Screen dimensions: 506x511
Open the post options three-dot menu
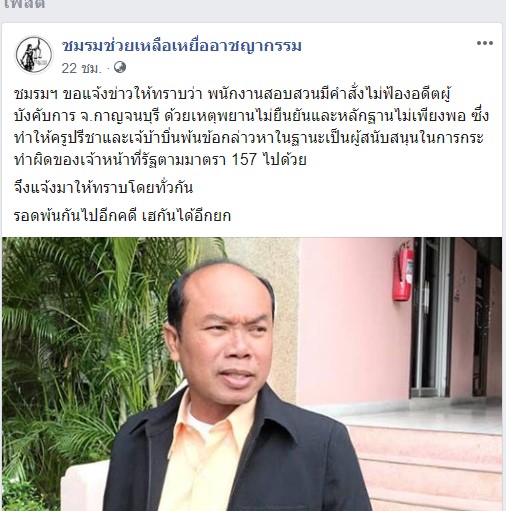coord(484,43)
